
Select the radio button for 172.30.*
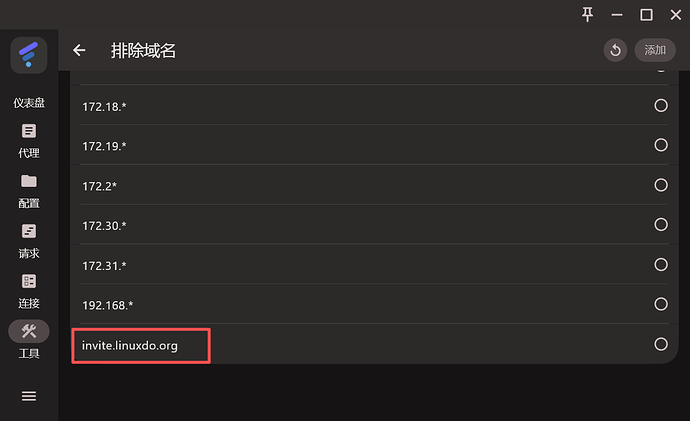(661, 224)
